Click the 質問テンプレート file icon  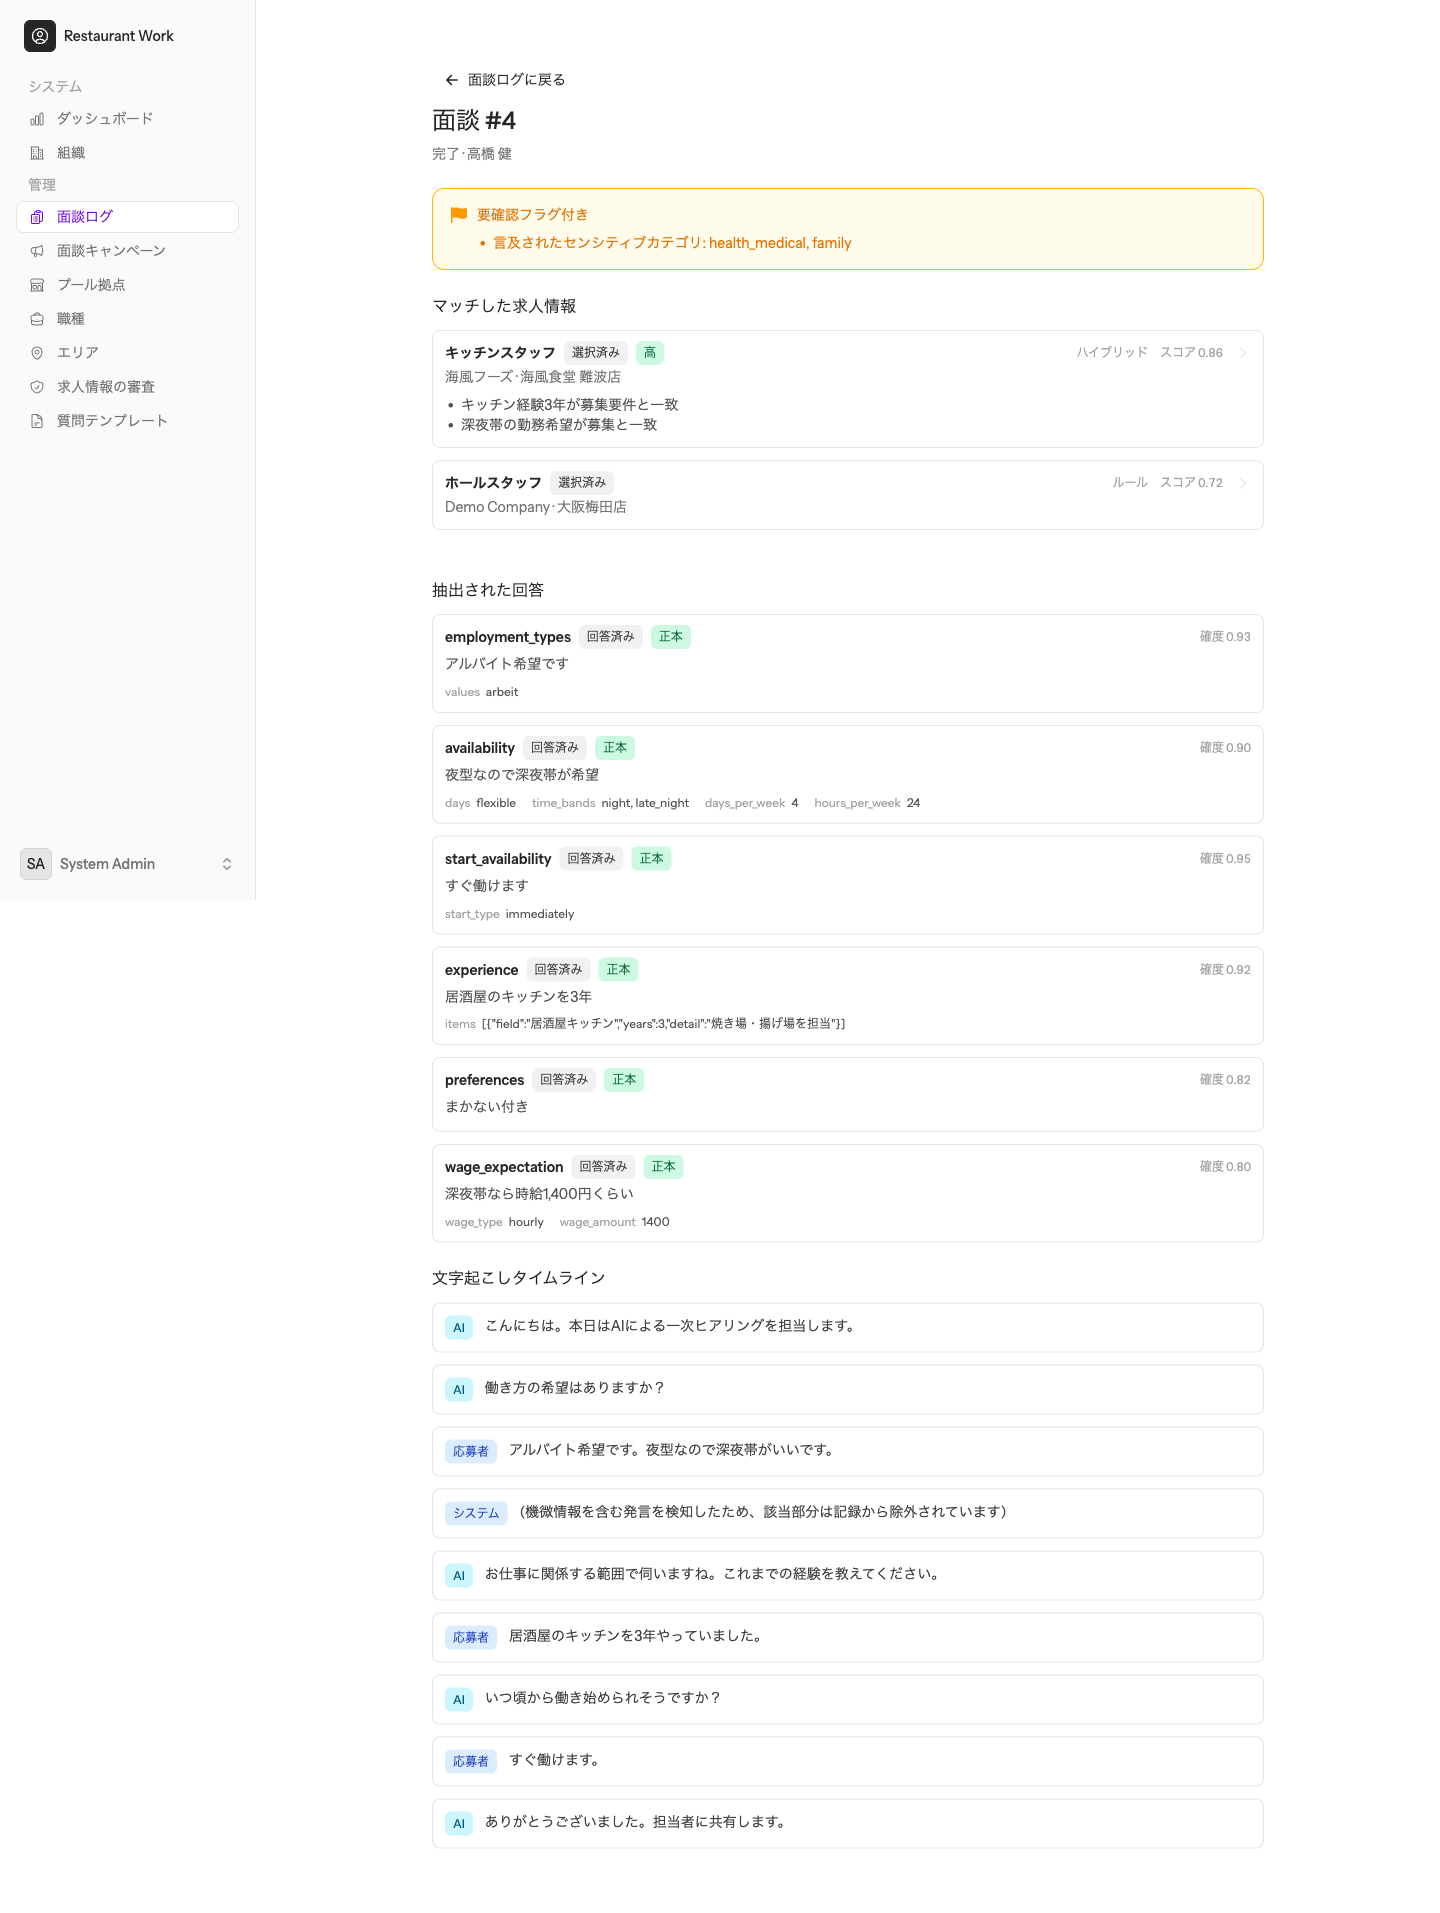[37, 421]
